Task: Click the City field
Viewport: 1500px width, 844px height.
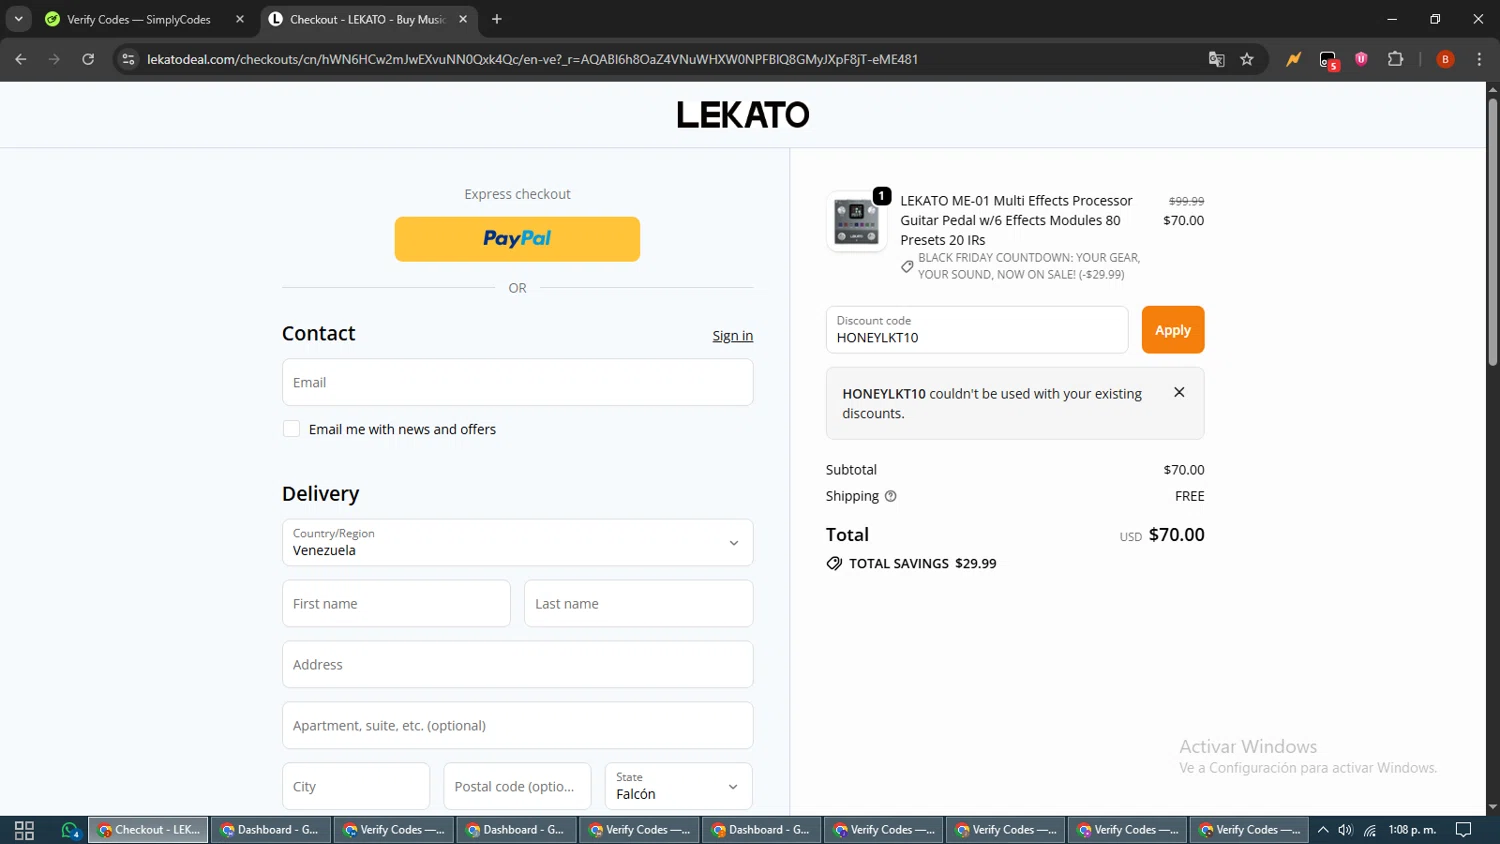Action: point(356,787)
